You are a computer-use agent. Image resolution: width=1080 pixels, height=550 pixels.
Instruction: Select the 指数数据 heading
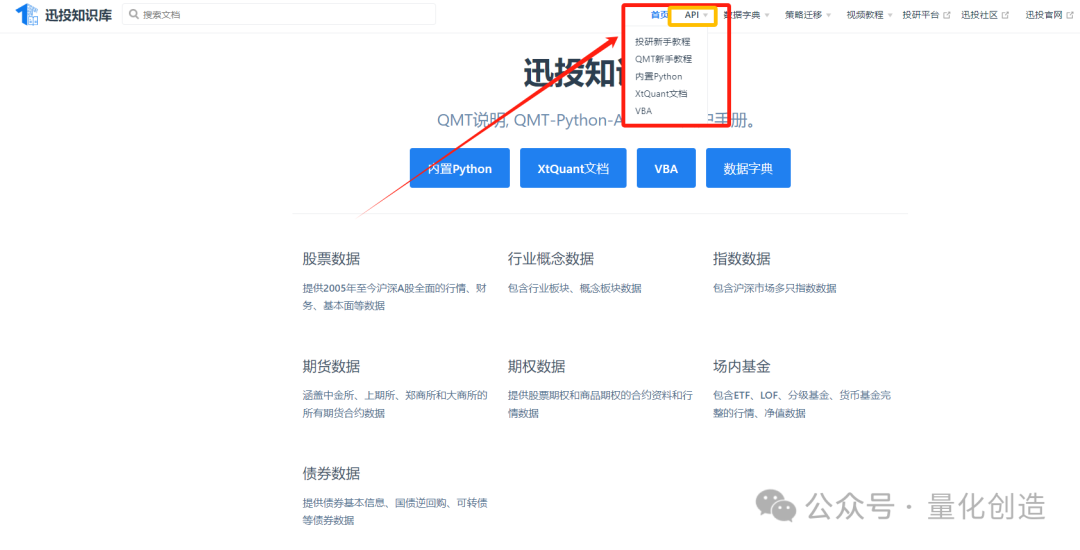741,259
